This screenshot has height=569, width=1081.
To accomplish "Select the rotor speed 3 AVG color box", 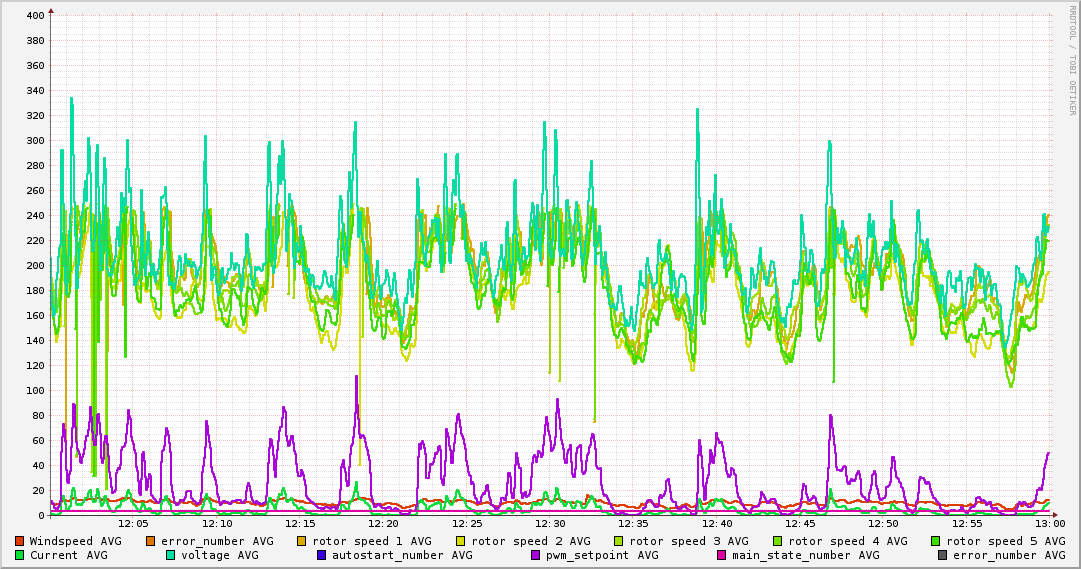I will pyautogui.click(x=619, y=541).
